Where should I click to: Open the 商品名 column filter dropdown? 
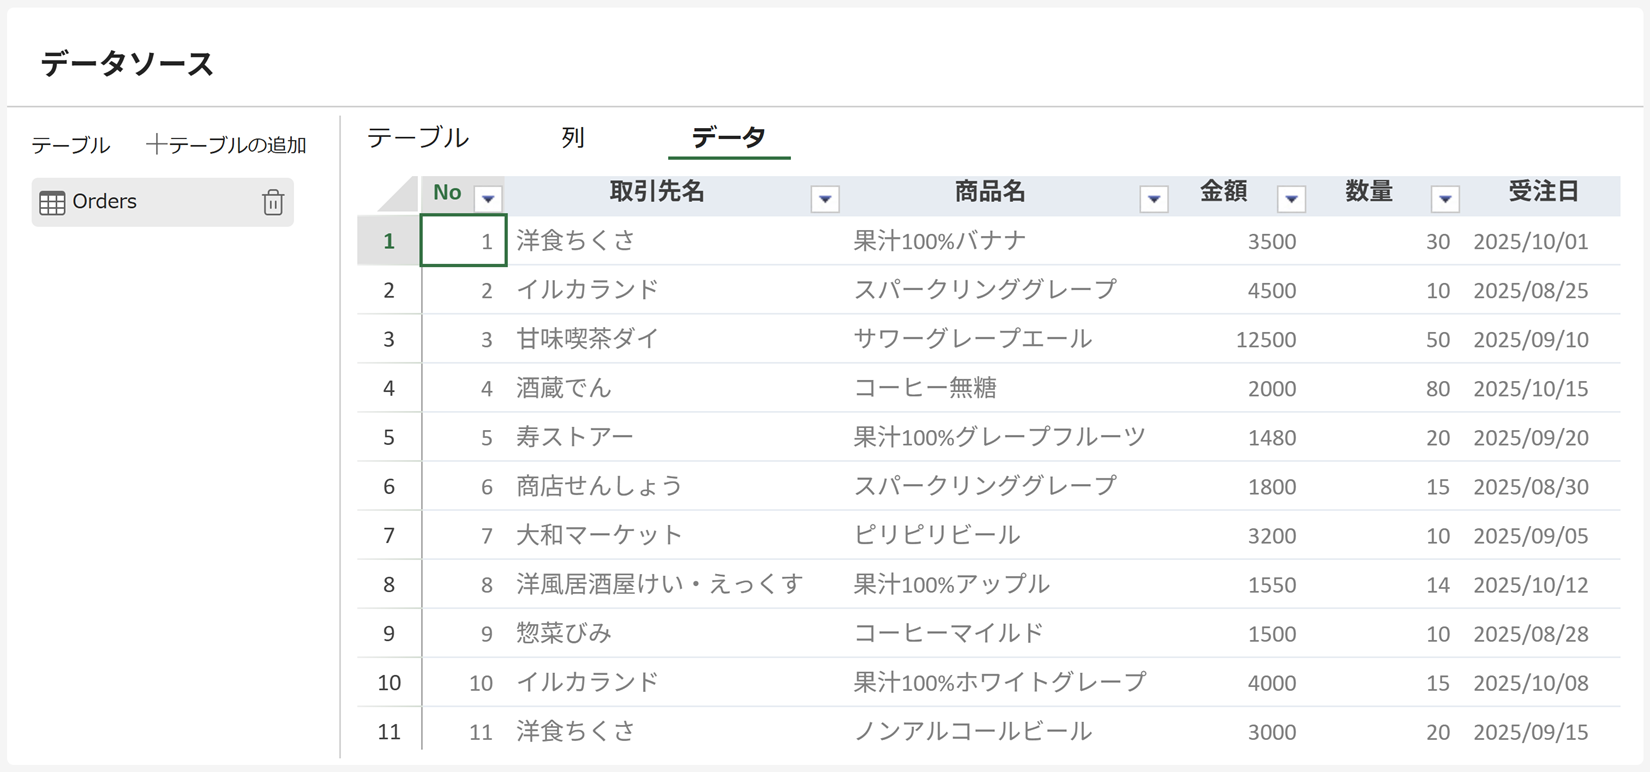1154,198
